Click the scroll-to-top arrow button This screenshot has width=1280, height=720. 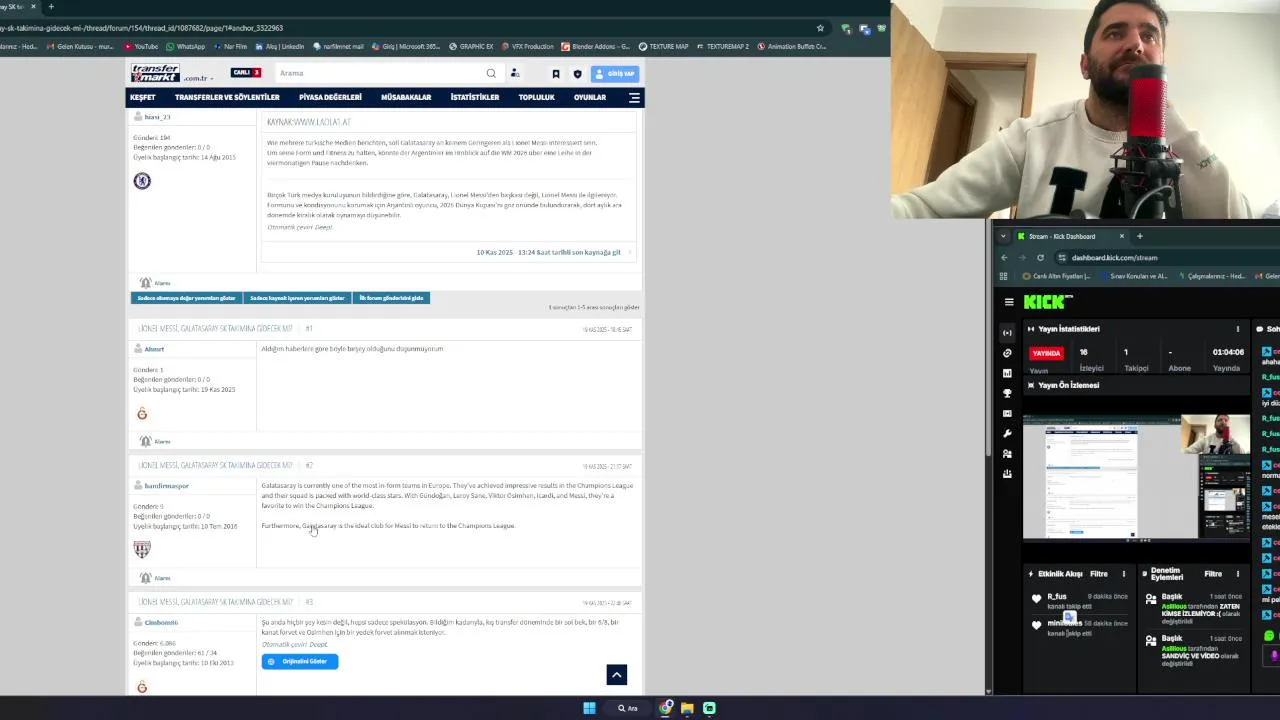coord(616,675)
